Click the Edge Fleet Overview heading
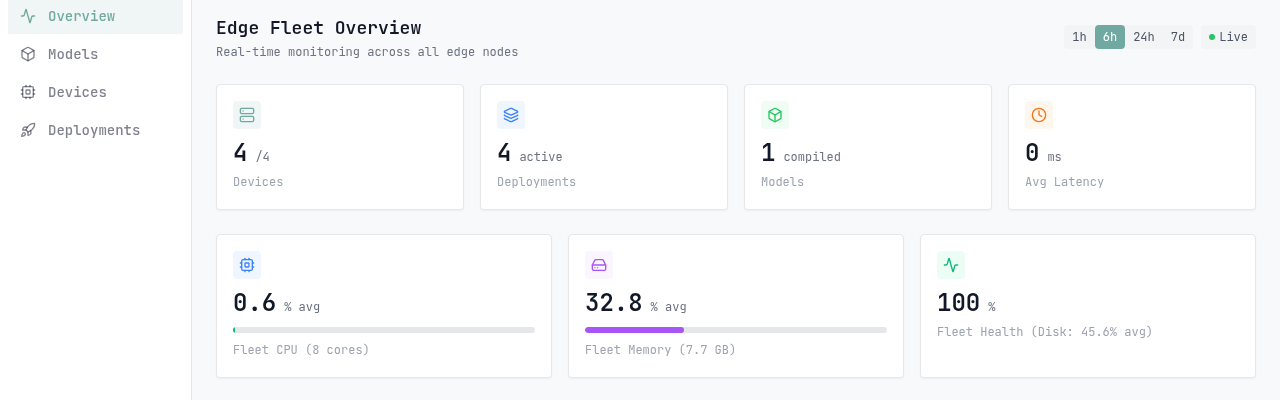The height and width of the screenshot is (400, 1280). 318,28
